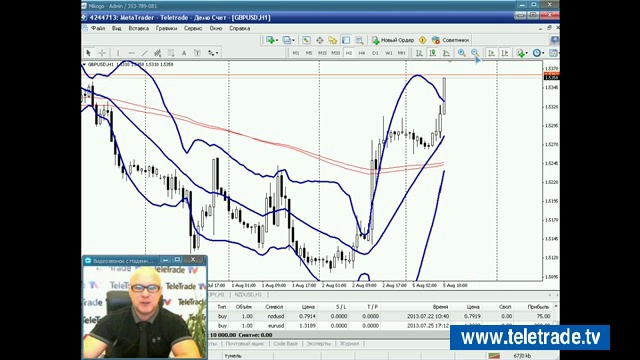Switch chart to MN timeframe
640x360 pixels.
pyautogui.click(x=401, y=53)
